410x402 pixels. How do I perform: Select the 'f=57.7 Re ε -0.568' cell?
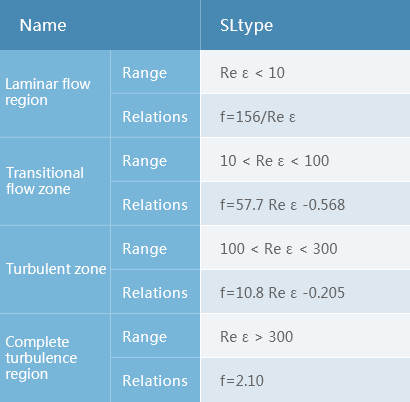click(x=305, y=204)
